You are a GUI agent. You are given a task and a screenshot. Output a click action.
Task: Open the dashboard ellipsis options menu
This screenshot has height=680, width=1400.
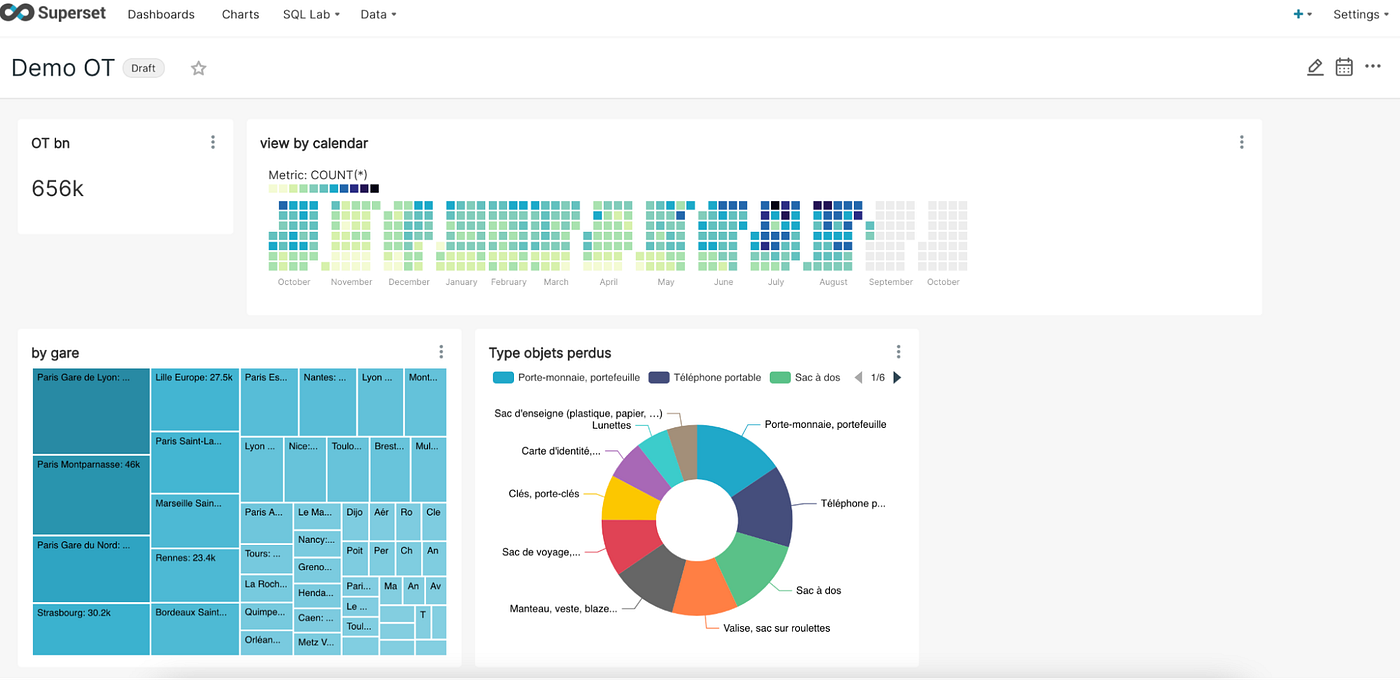[1372, 66]
